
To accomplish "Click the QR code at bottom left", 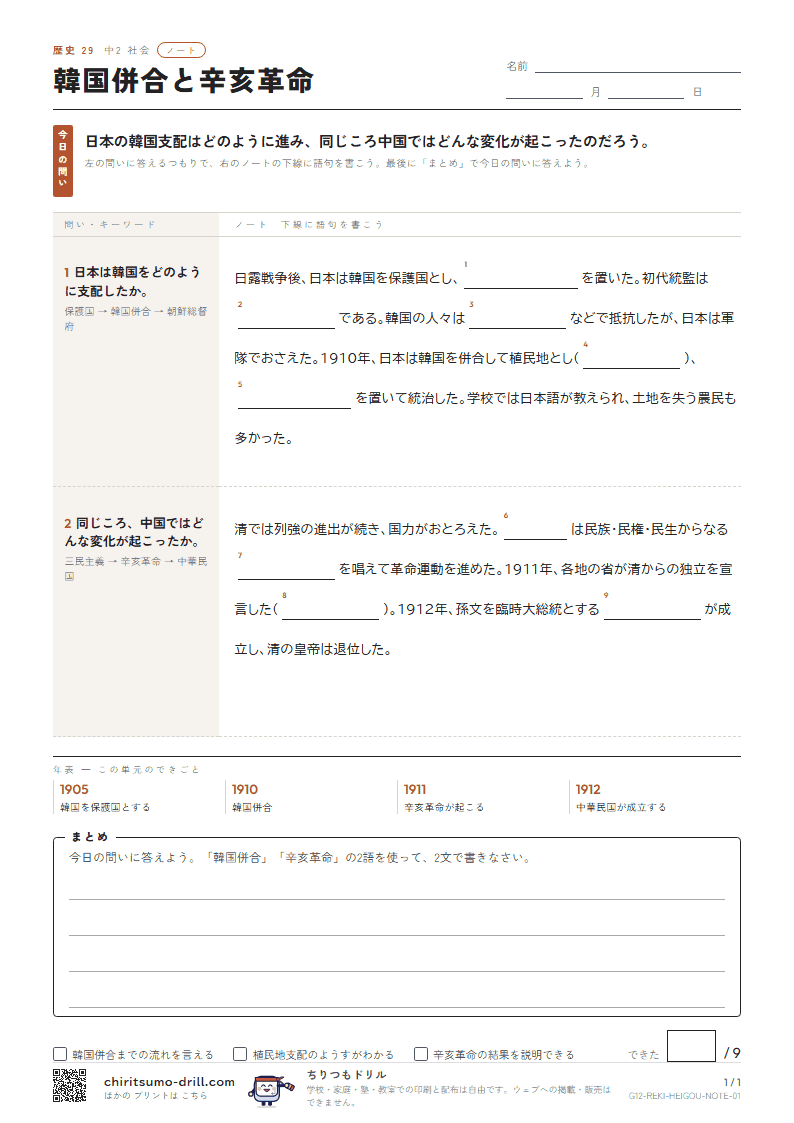I will click(x=69, y=1085).
